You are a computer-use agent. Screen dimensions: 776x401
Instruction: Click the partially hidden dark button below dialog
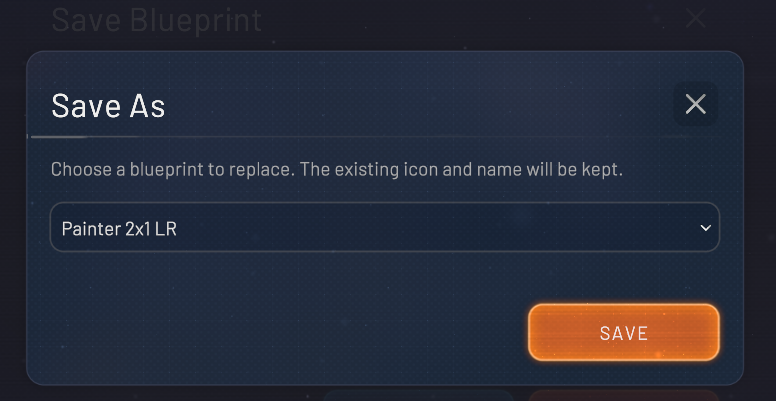tap(418, 395)
